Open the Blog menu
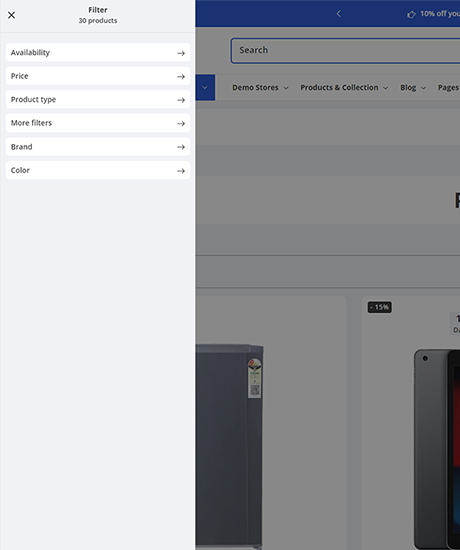460x550 pixels. (413, 87)
